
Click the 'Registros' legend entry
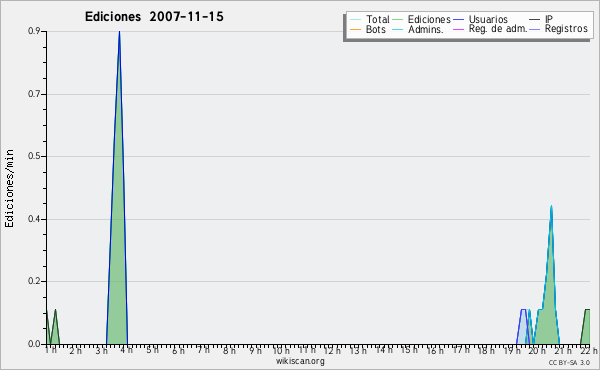tap(559, 29)
